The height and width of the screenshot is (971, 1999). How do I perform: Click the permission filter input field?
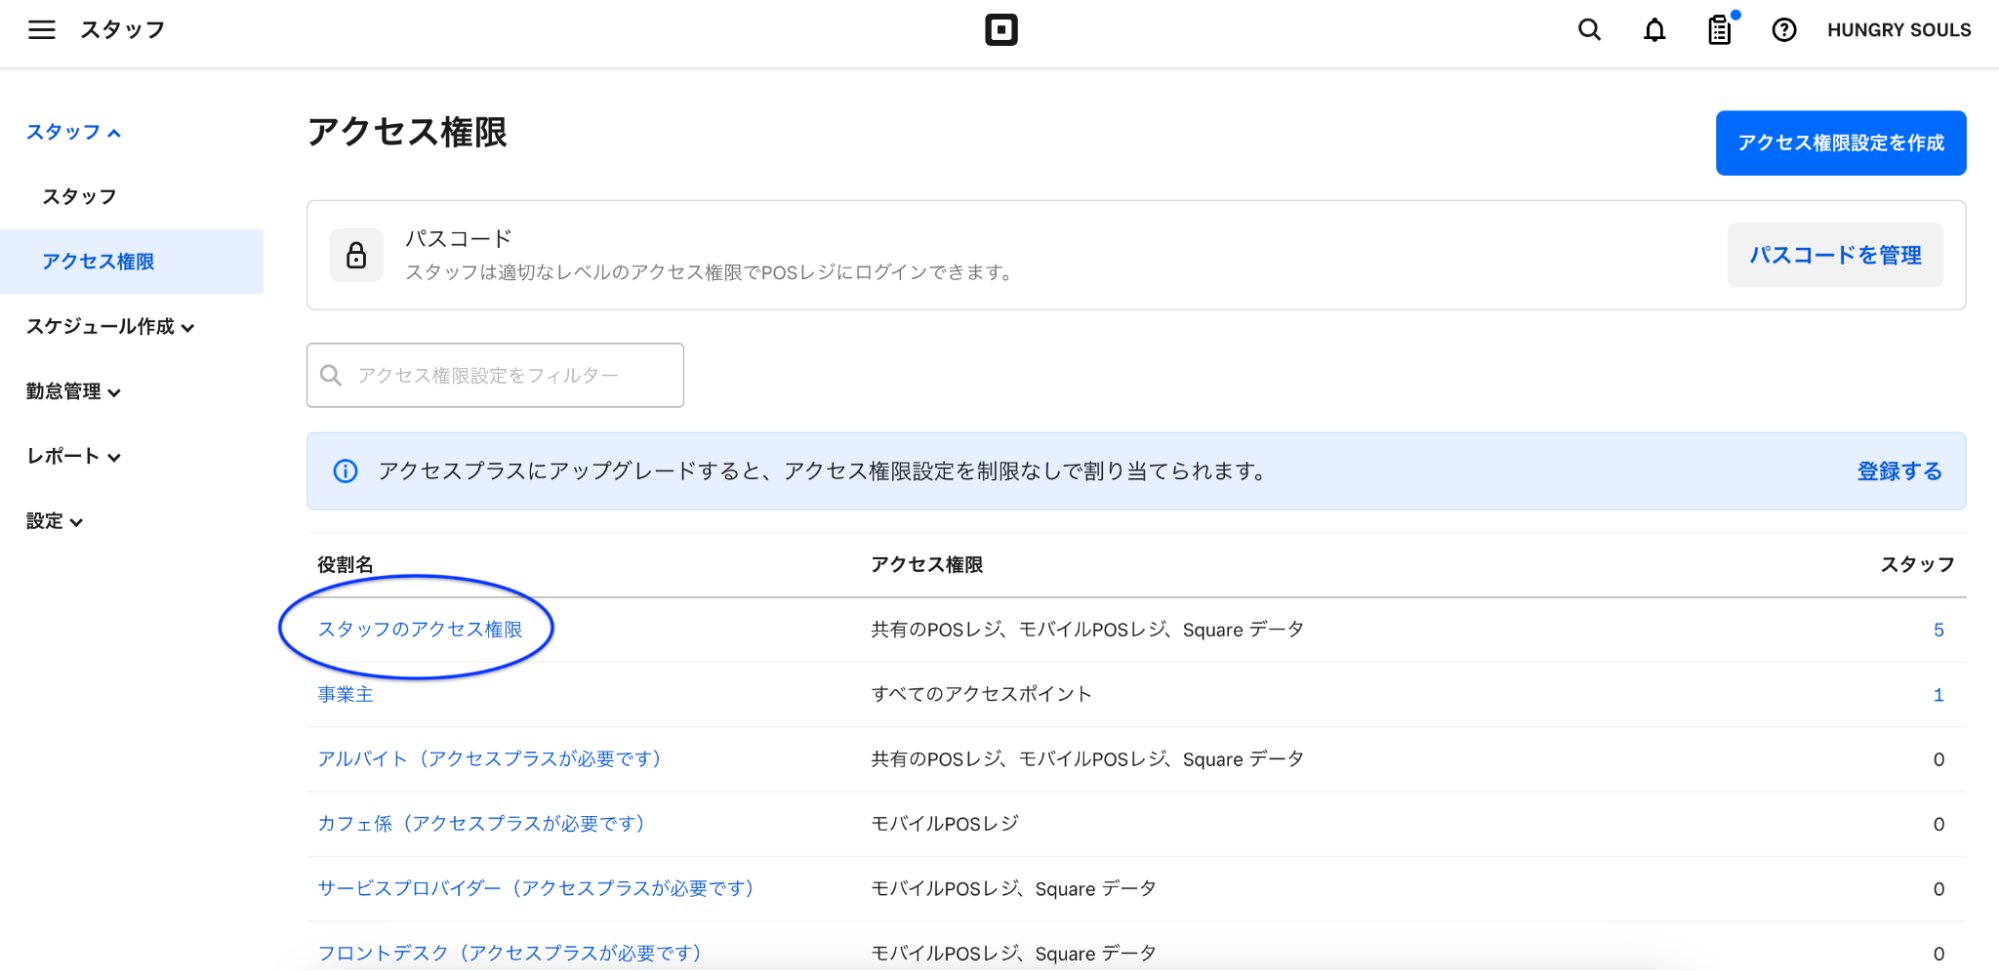tap(494, 374)
